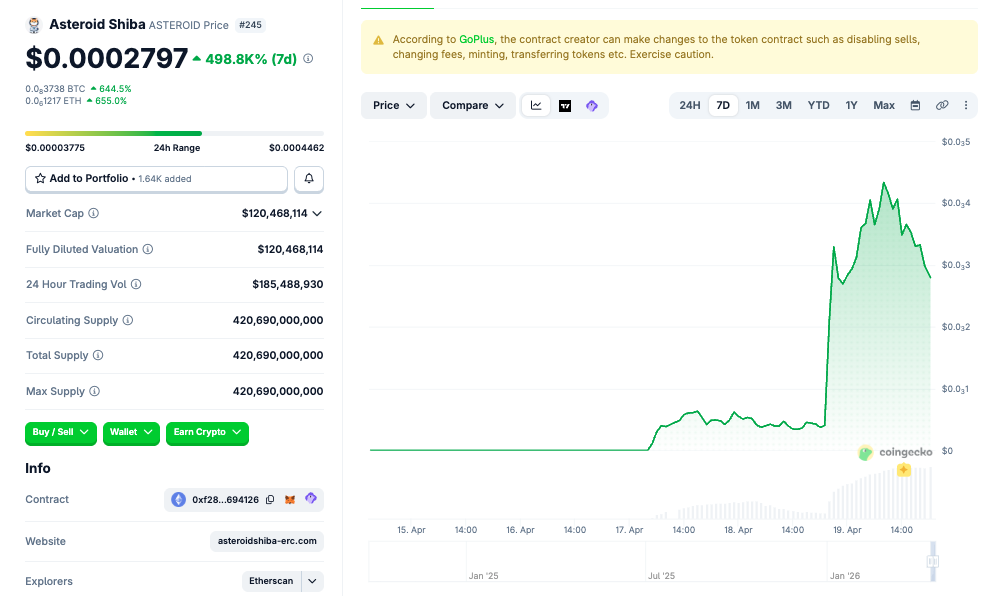The width and height of the screenshot is (994, 596).
Task: Open the TradingView chart icon
Action: pos(567,105)
